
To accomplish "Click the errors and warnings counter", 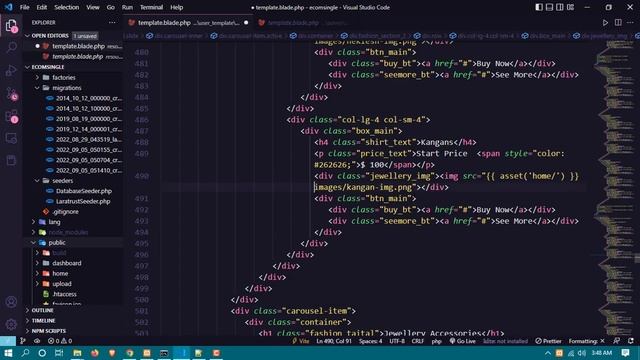I will [60, 341].
